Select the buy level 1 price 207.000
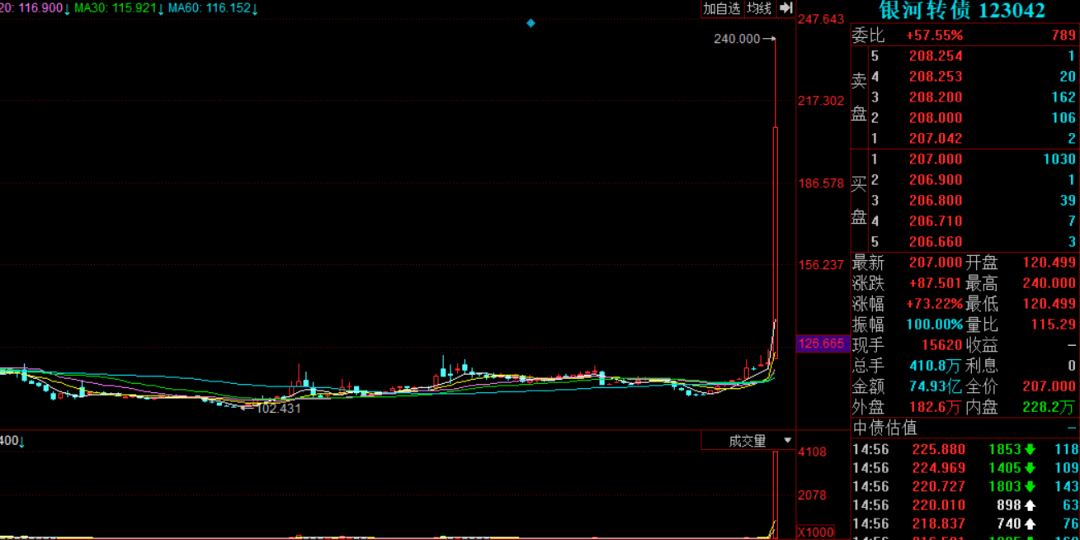The image size is (1080, 540). tap(935, 159)
